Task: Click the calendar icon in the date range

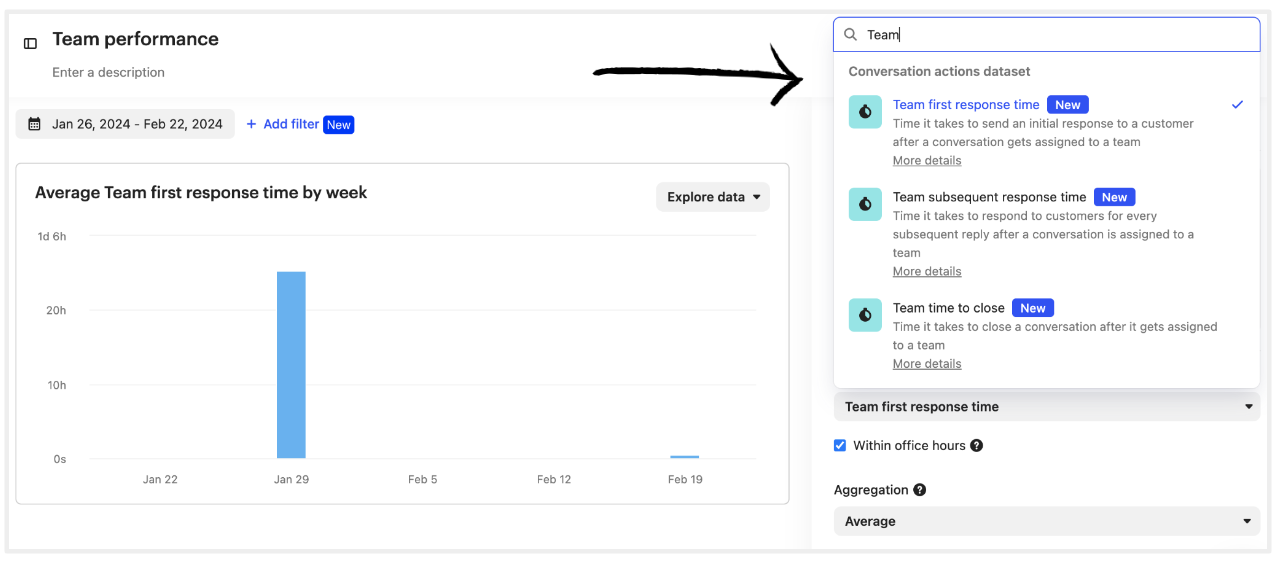Action: tap(35, 124)
